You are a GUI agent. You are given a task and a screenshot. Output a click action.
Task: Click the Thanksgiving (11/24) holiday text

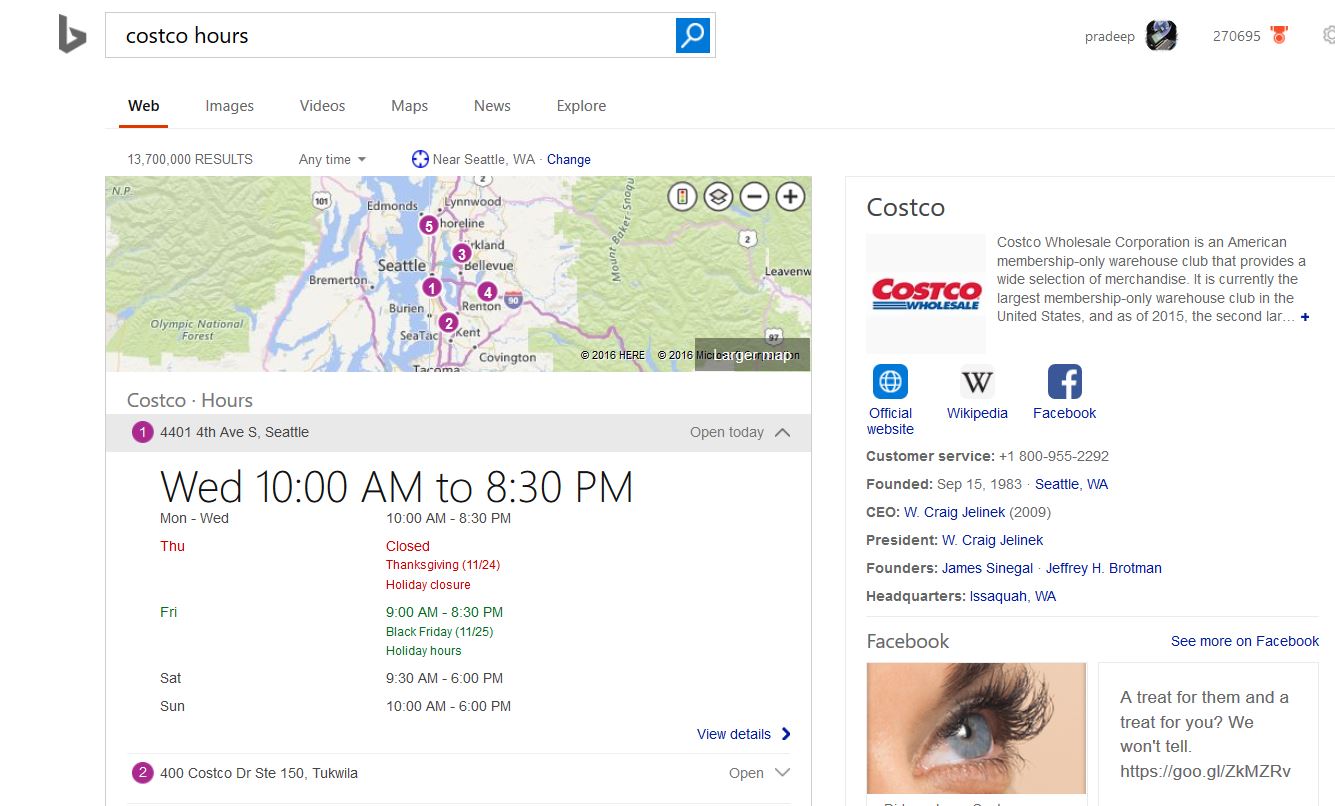(443, 565)
